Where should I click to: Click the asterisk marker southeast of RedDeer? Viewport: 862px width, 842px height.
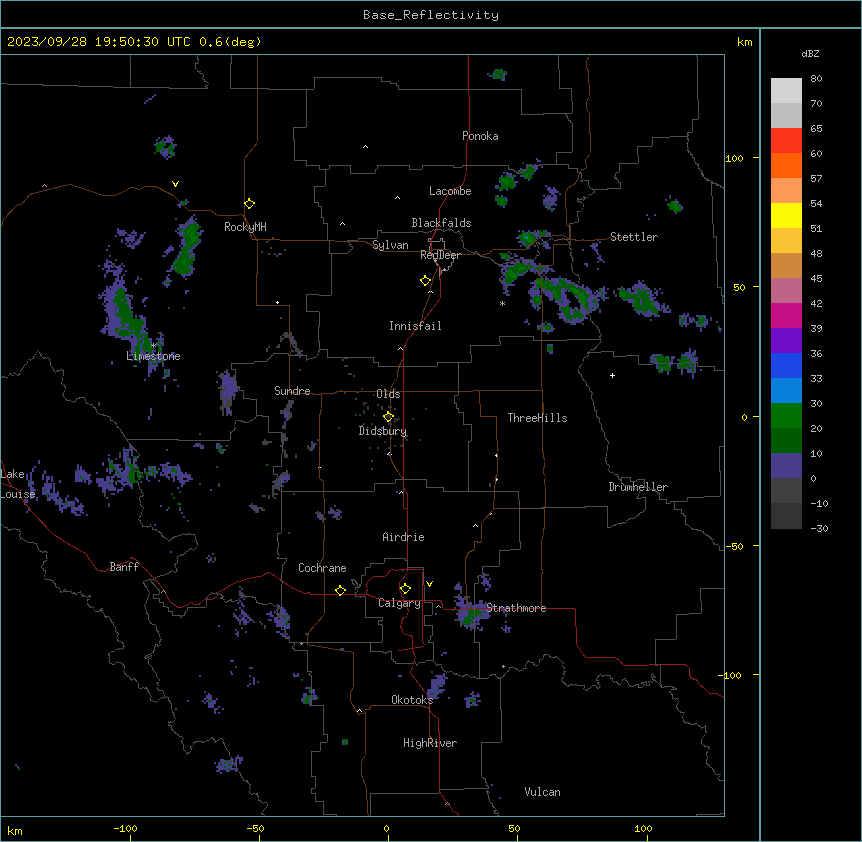(502, 303)
